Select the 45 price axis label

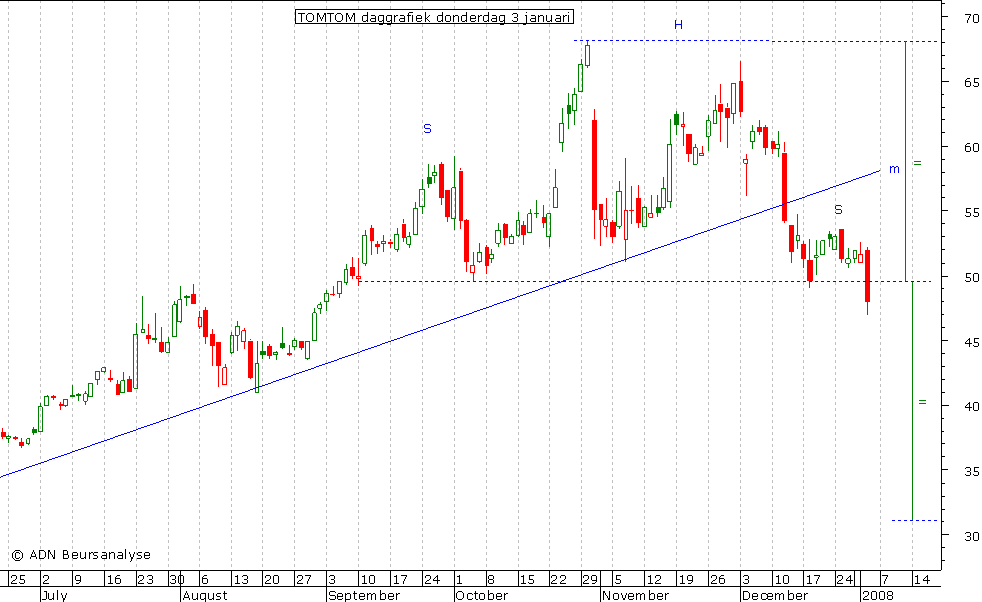coord(971,342)
